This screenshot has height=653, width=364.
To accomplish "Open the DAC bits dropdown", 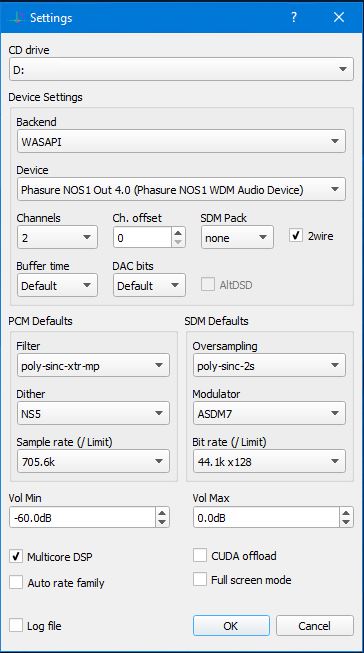I will coord(149,285).
